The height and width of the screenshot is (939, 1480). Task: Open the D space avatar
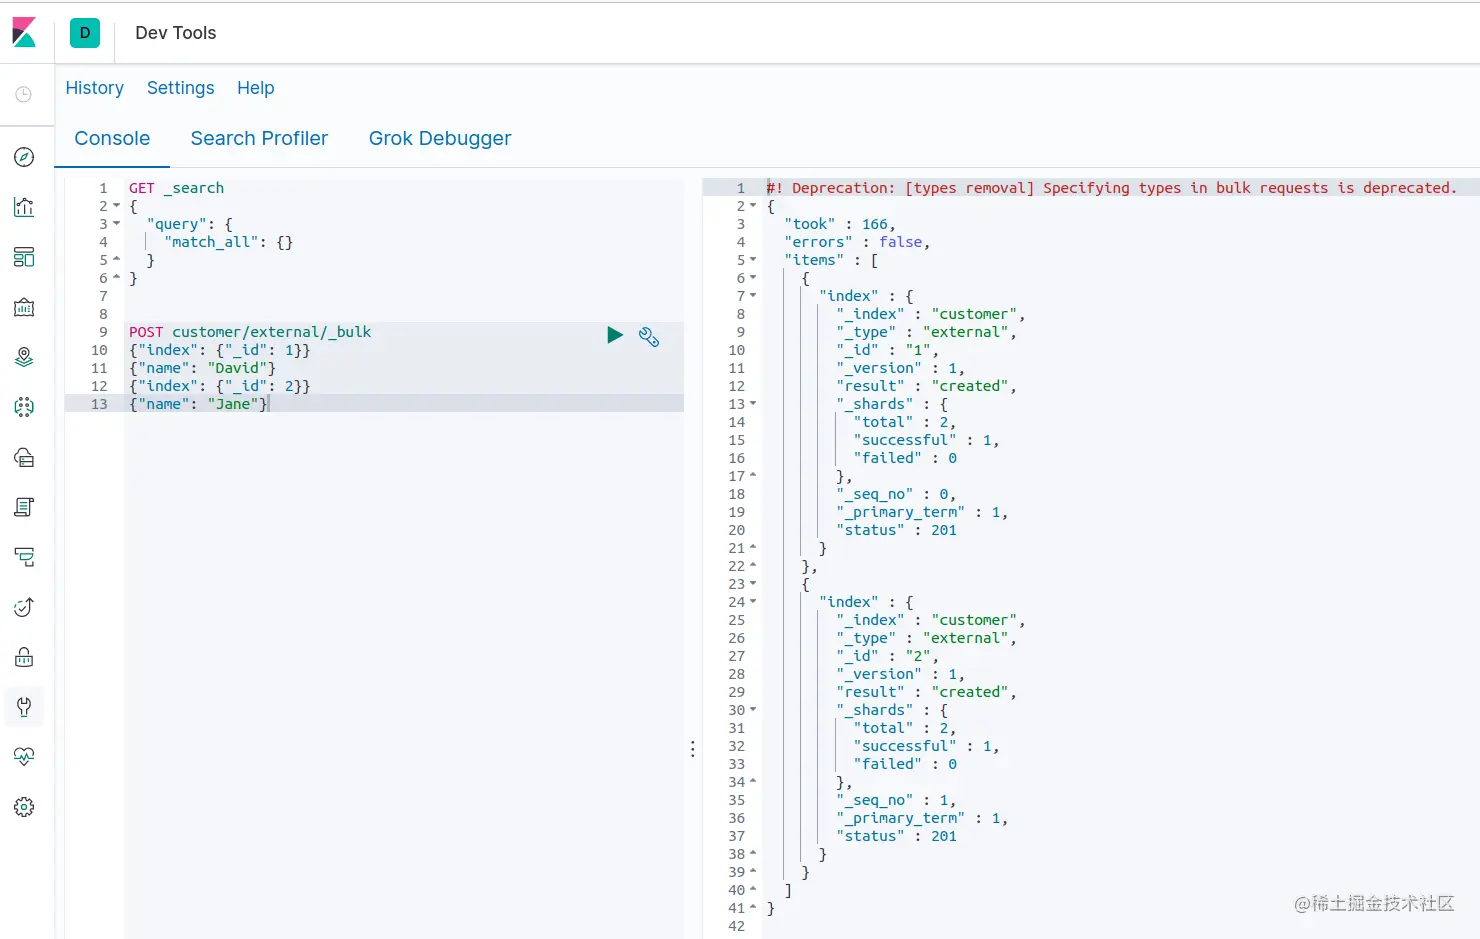tap(85, 33)
